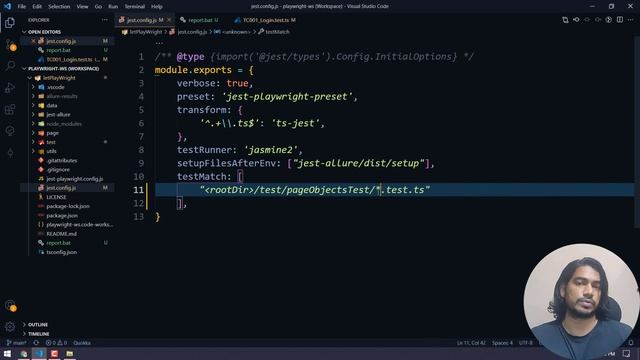
Task: Change file encoding UTF-8 in status bar
Action: pyautogui.click(x=525, y=343)
